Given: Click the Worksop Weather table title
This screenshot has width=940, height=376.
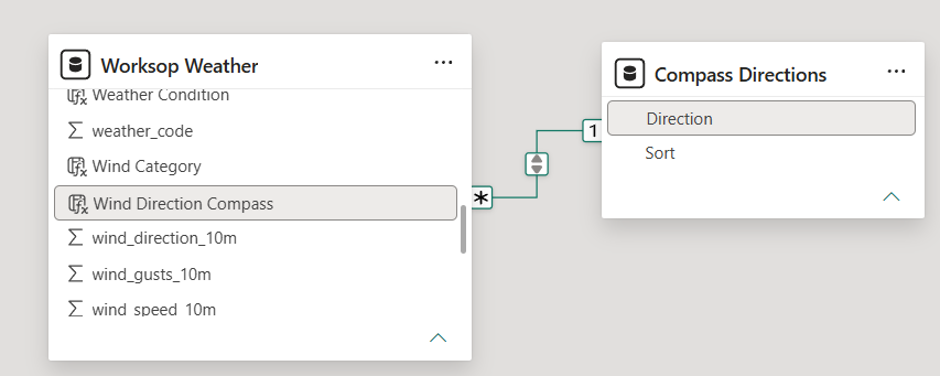Looking at the screenshot, I should tap(179, 65).
